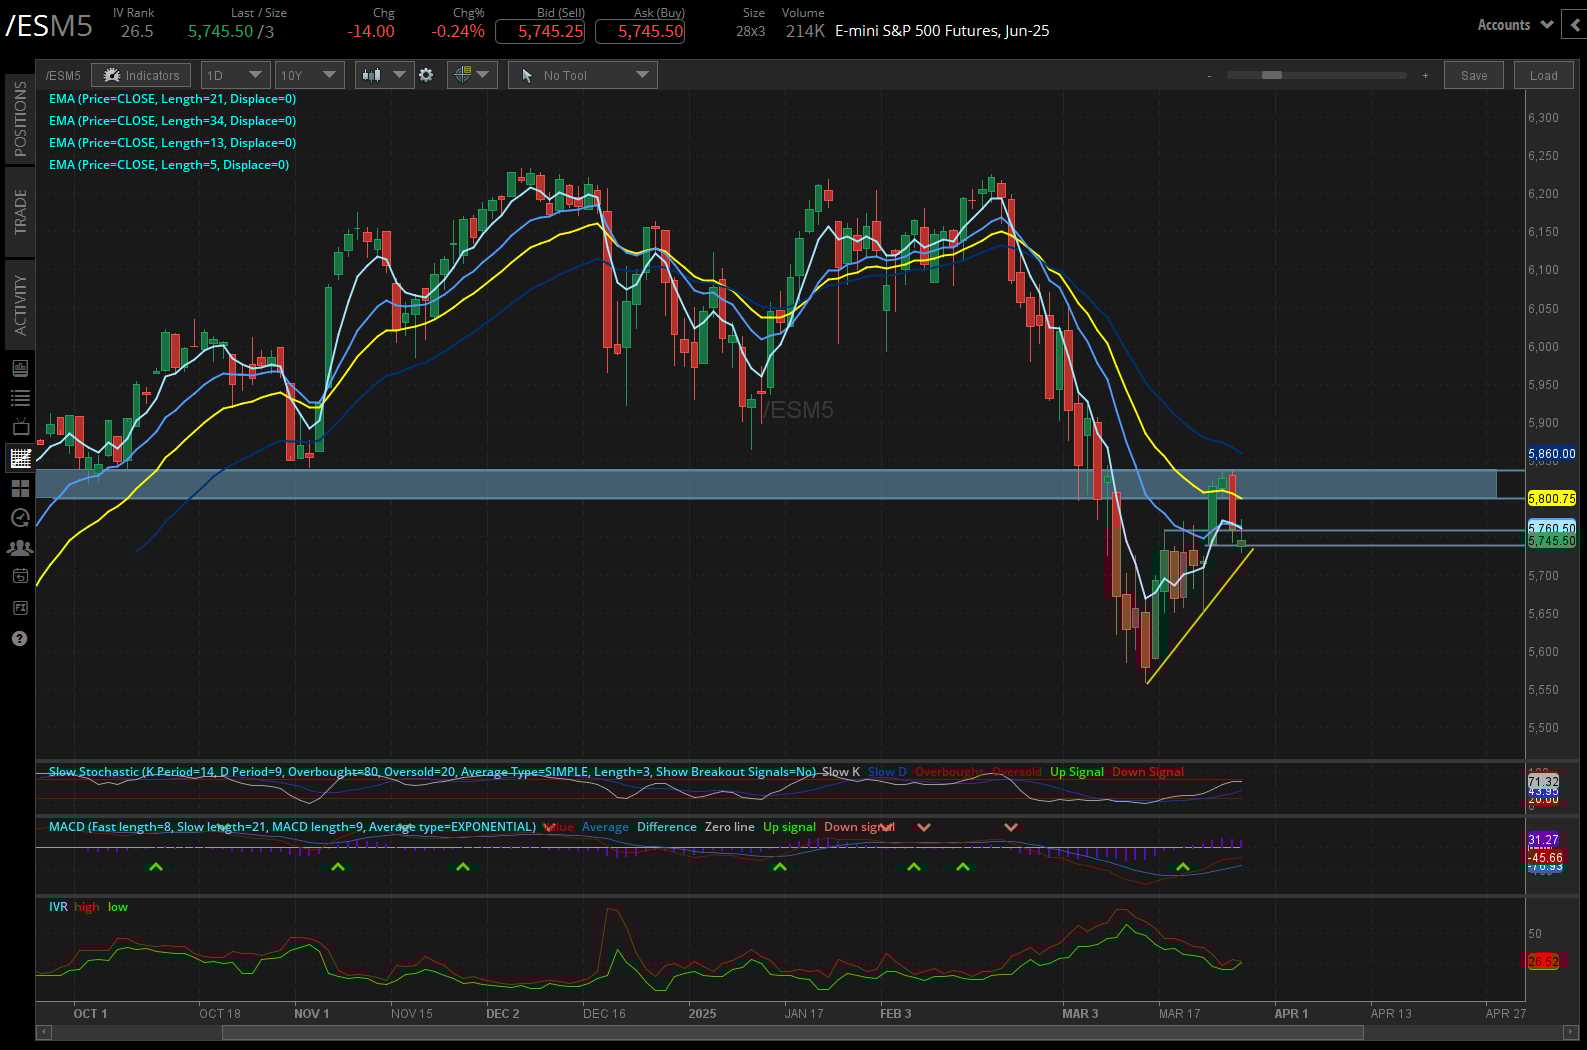Viewport: 1587px width, 1050px height.
Task: Select the EMA Length=5 study label
Action: pyautogui.click(x=169, y=164)
